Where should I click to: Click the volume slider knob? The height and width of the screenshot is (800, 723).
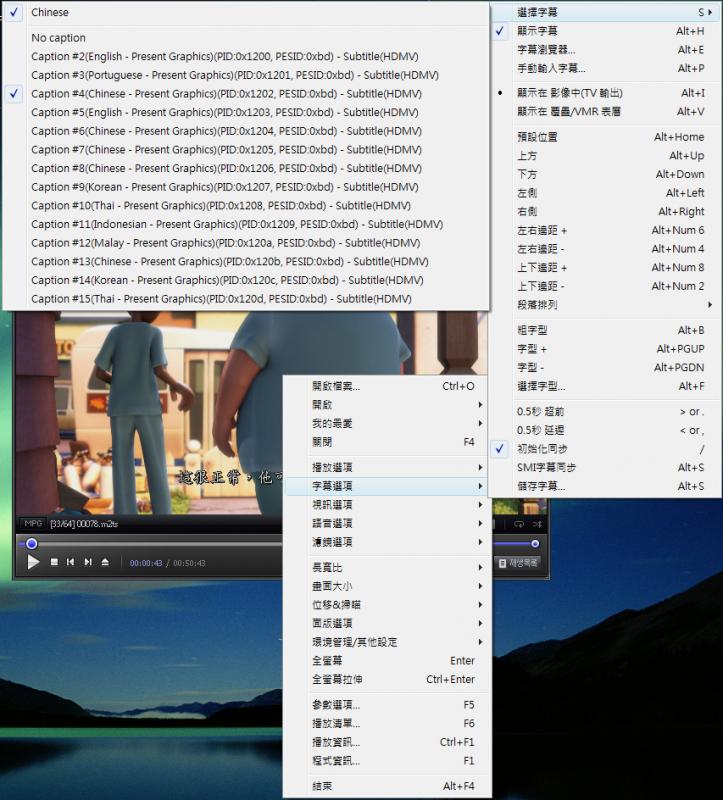[535, 544]
